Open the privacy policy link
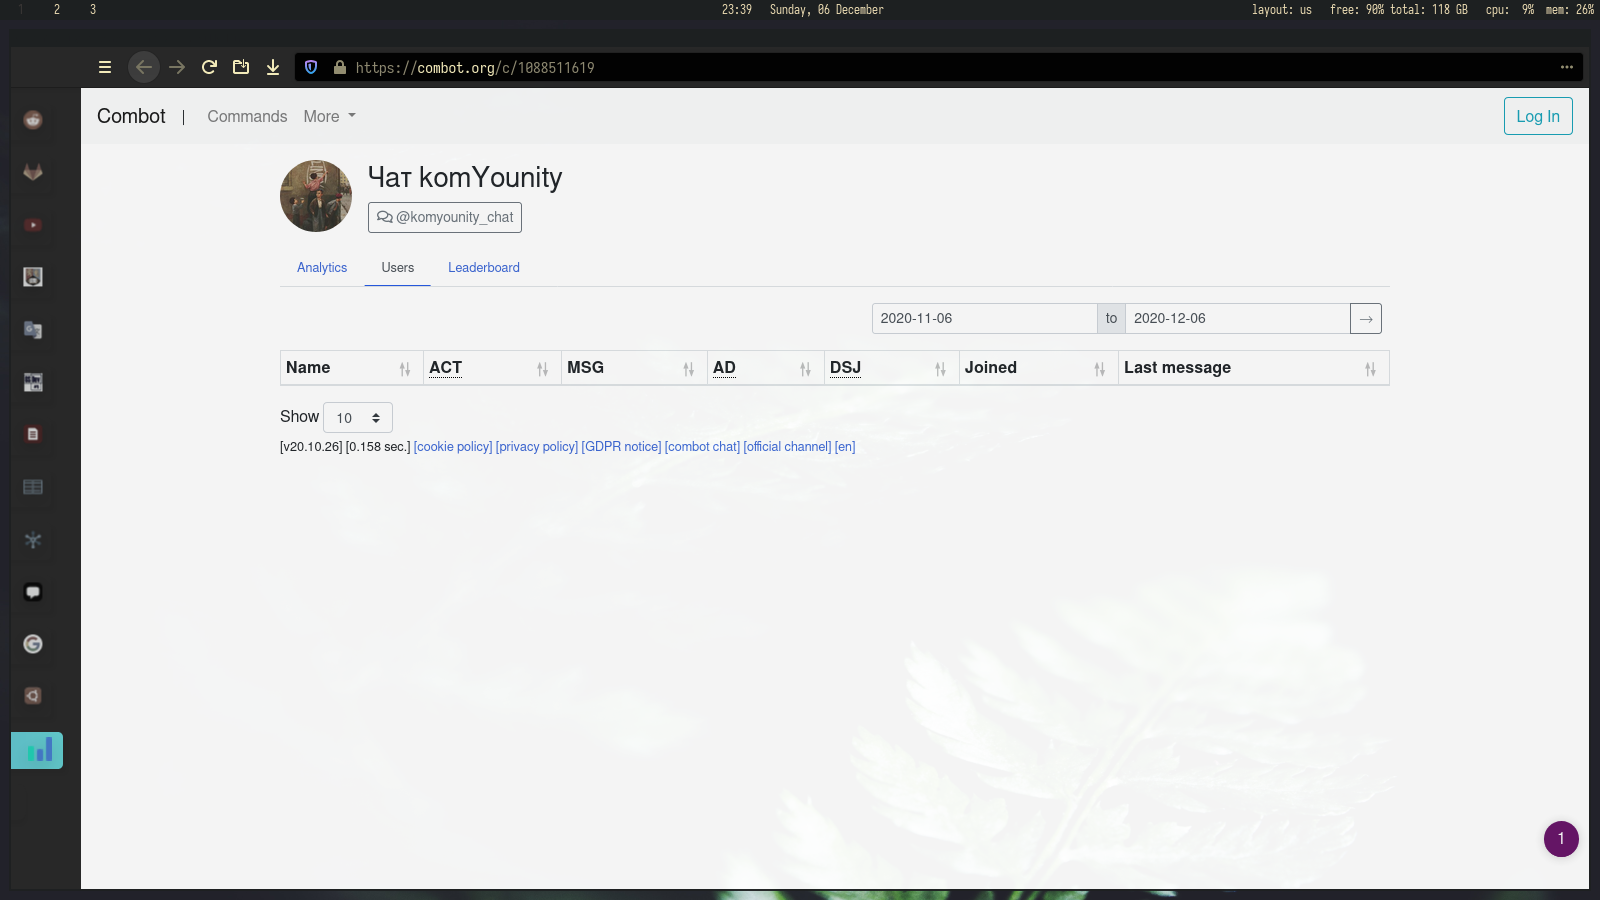 (537, 447)
